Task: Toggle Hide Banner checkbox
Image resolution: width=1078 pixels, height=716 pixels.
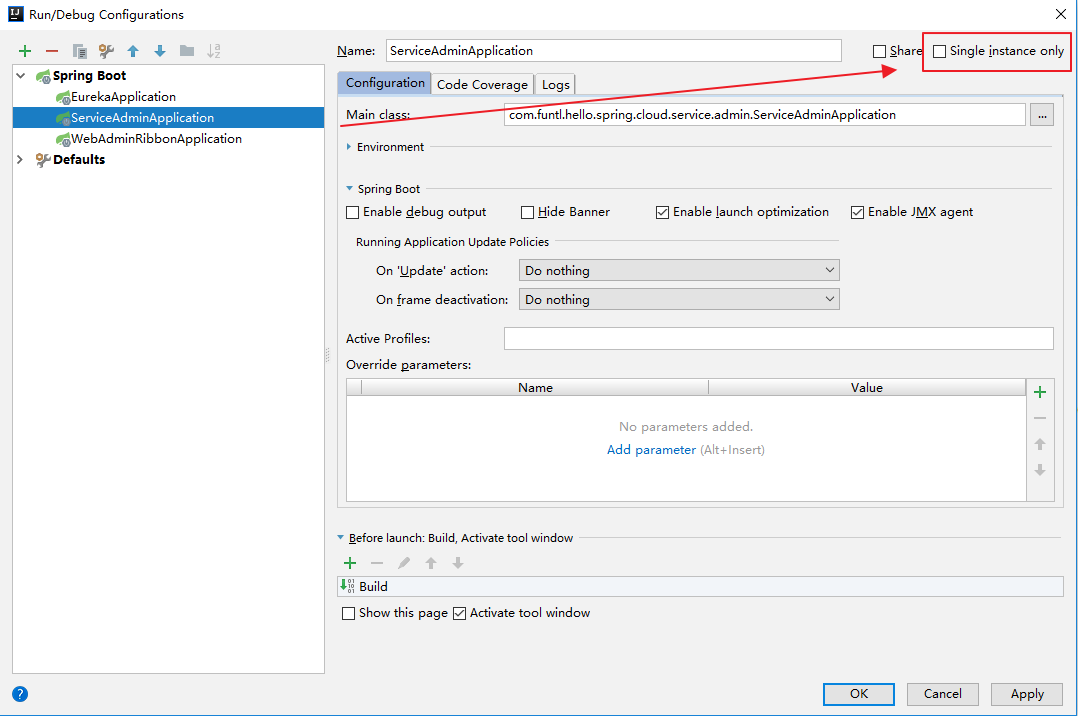Action: 527,213
